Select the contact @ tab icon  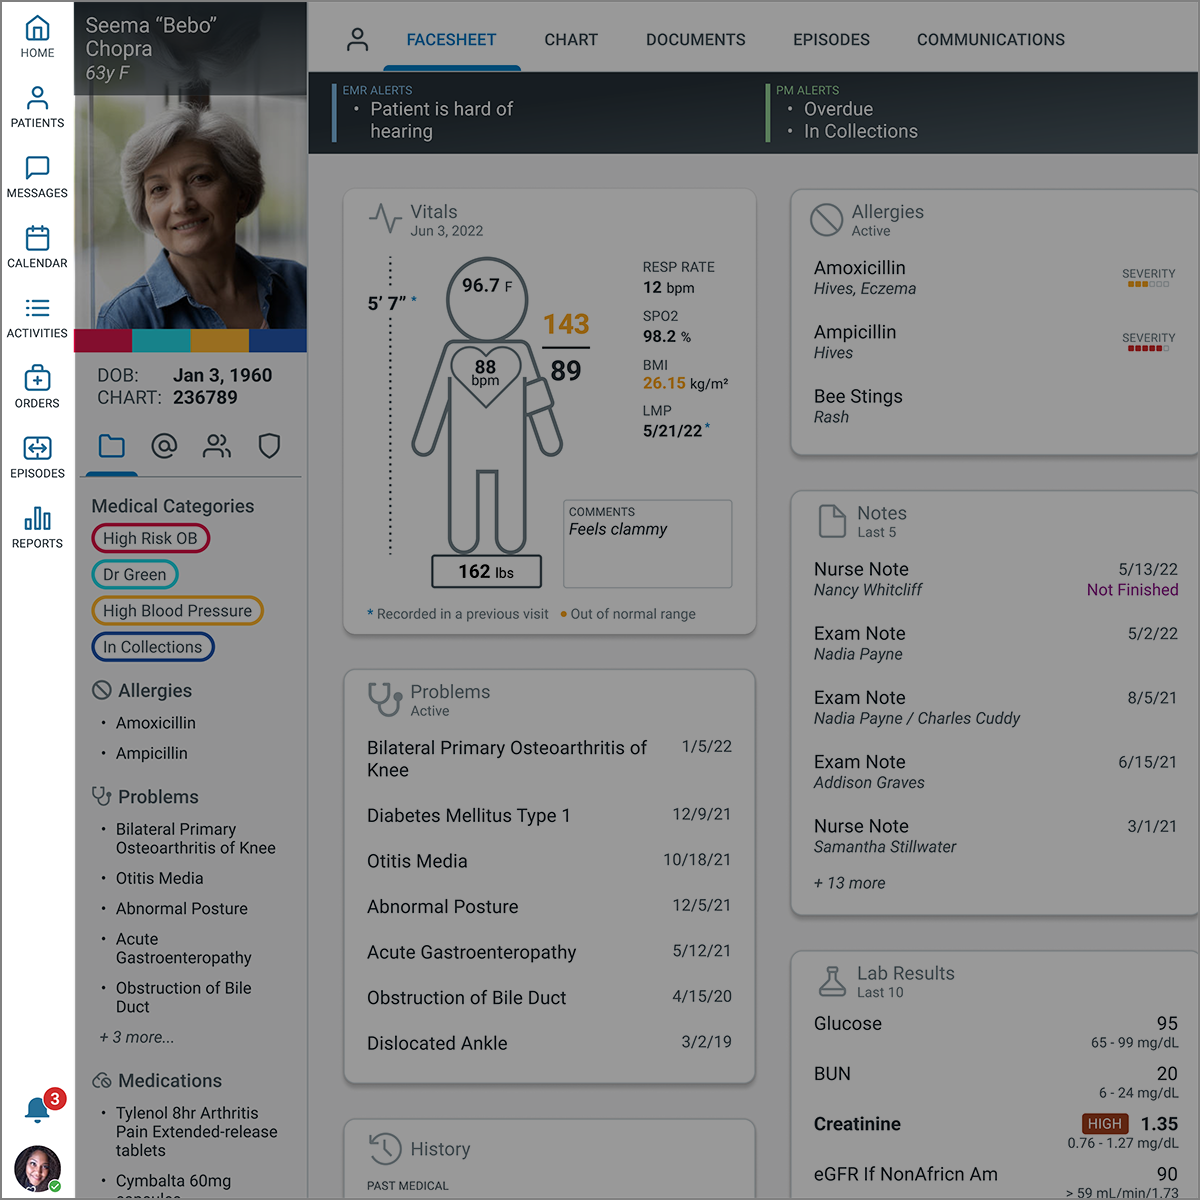(x=164, y=446)
